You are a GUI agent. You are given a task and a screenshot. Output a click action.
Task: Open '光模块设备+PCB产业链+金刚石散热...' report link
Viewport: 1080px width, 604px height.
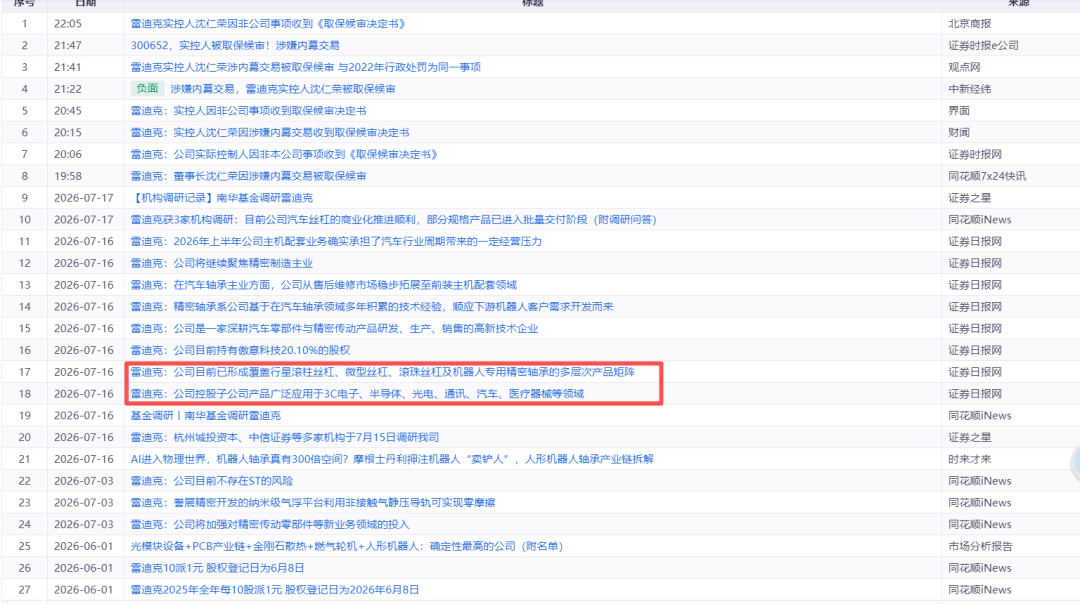point(347,546)
